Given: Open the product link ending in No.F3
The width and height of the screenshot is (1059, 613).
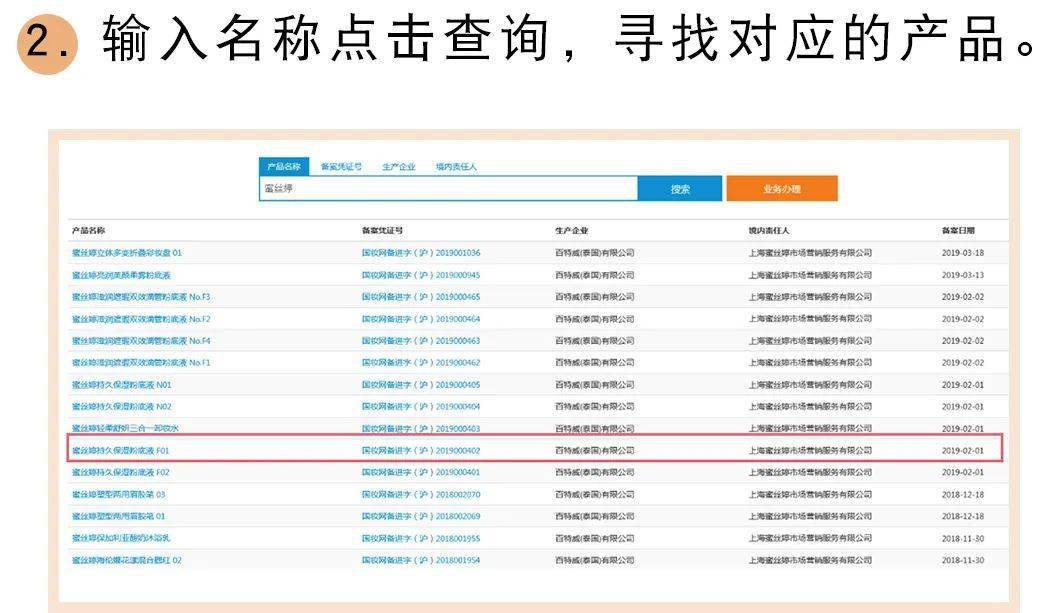Looking at the screenshot, I should (141, 297).
